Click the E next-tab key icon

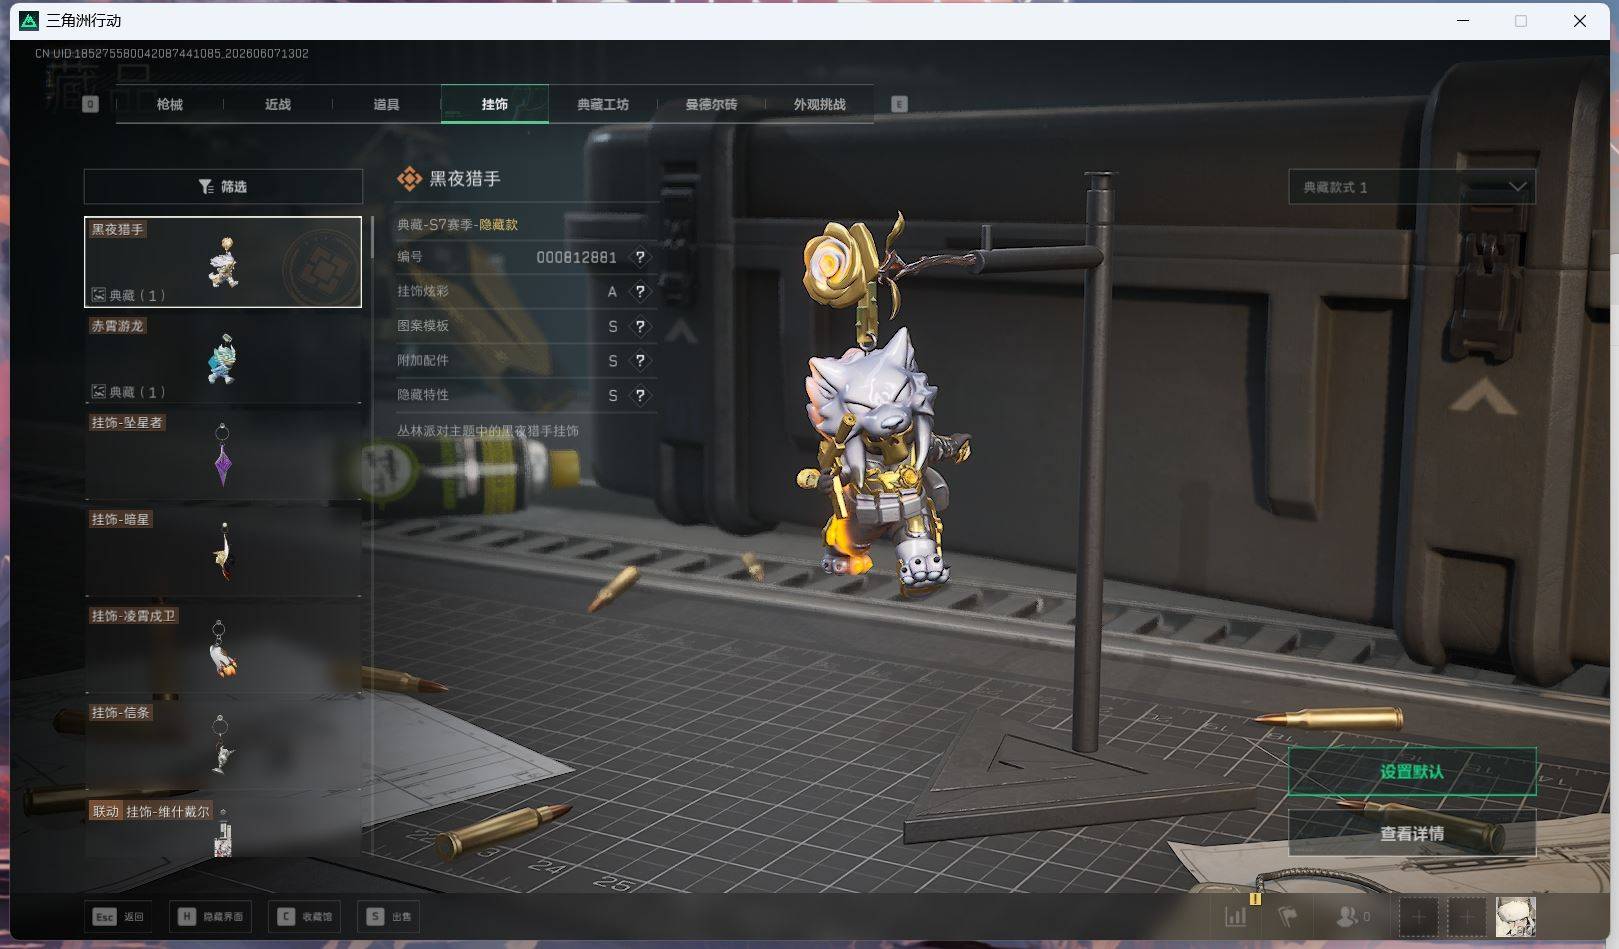(x=899, y=104)
